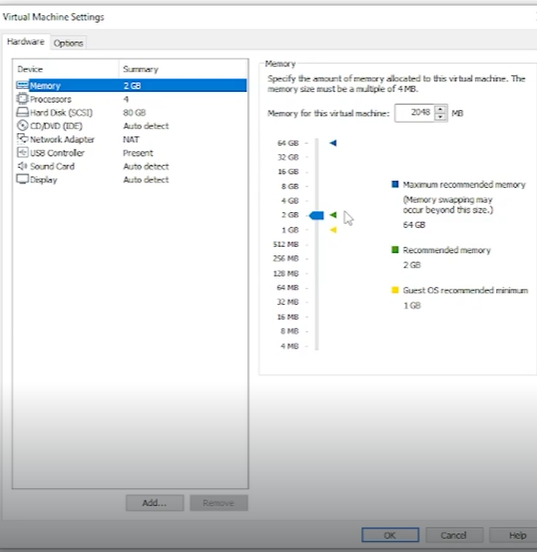Click the 1 GB slider scale label
The width and height of the screenshot is (537, 552).
click(x=290, y=230)
